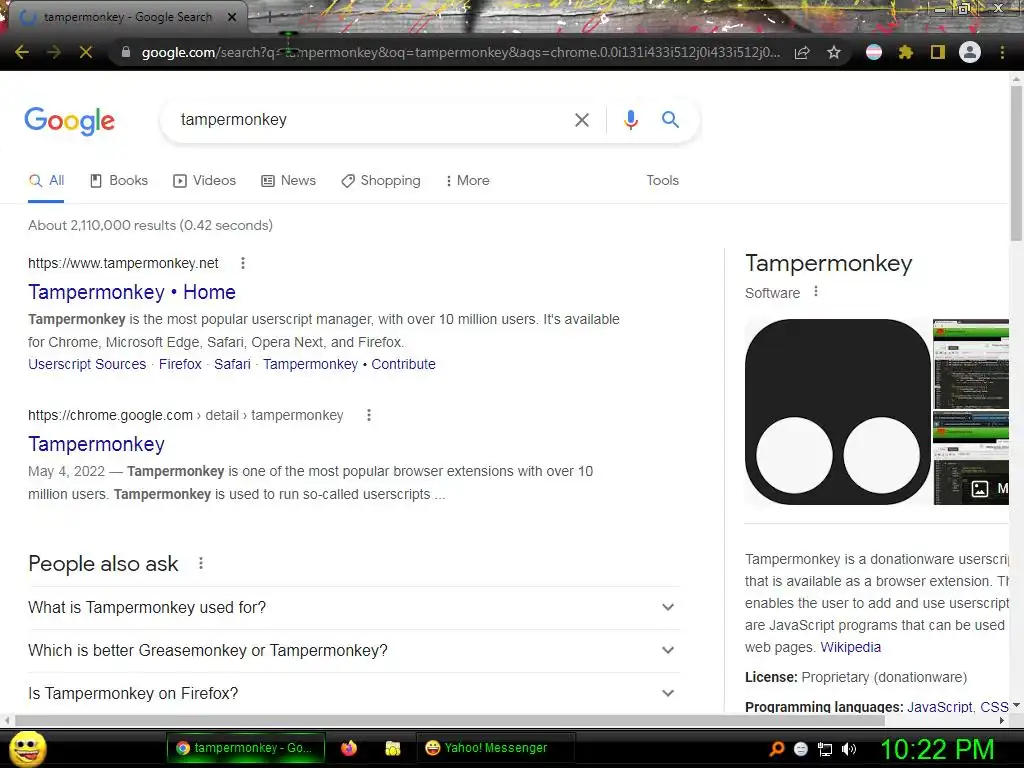
Task: Click the volume speaker tray icon
Action: (x=849, y=749)
